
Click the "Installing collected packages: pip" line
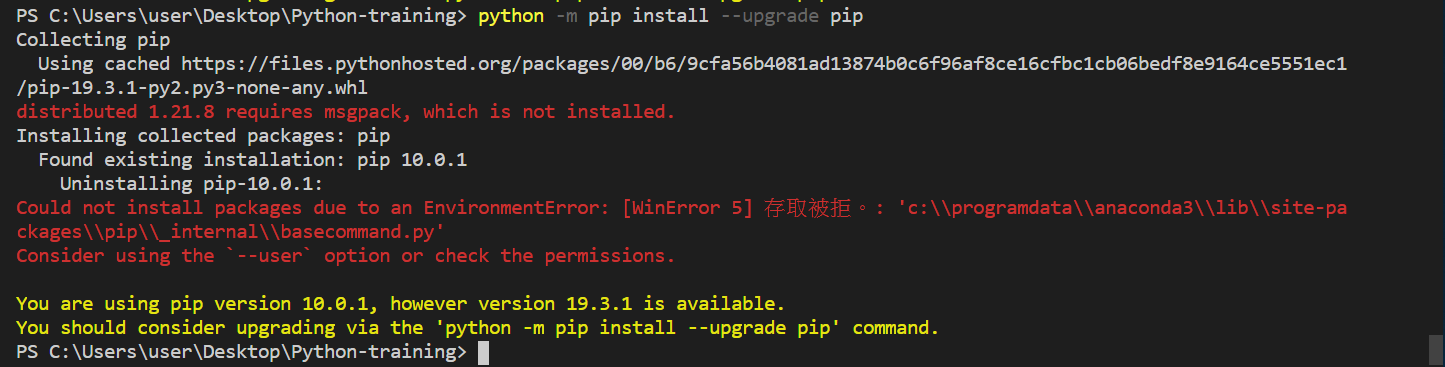pyautogui.click(x=203, y=136)
